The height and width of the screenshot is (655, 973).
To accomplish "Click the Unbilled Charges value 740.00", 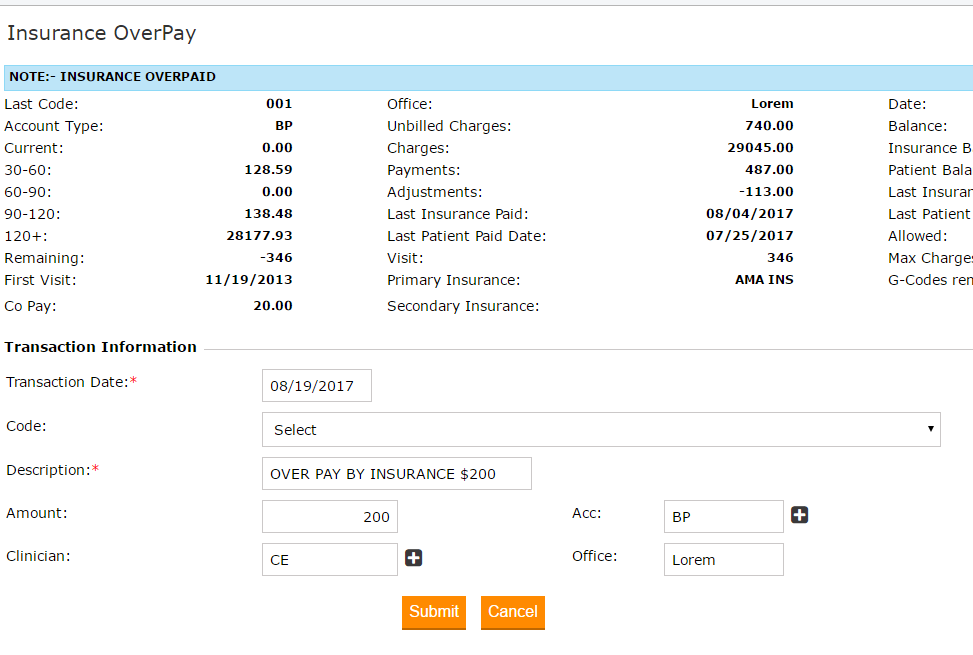I will 769,126.
